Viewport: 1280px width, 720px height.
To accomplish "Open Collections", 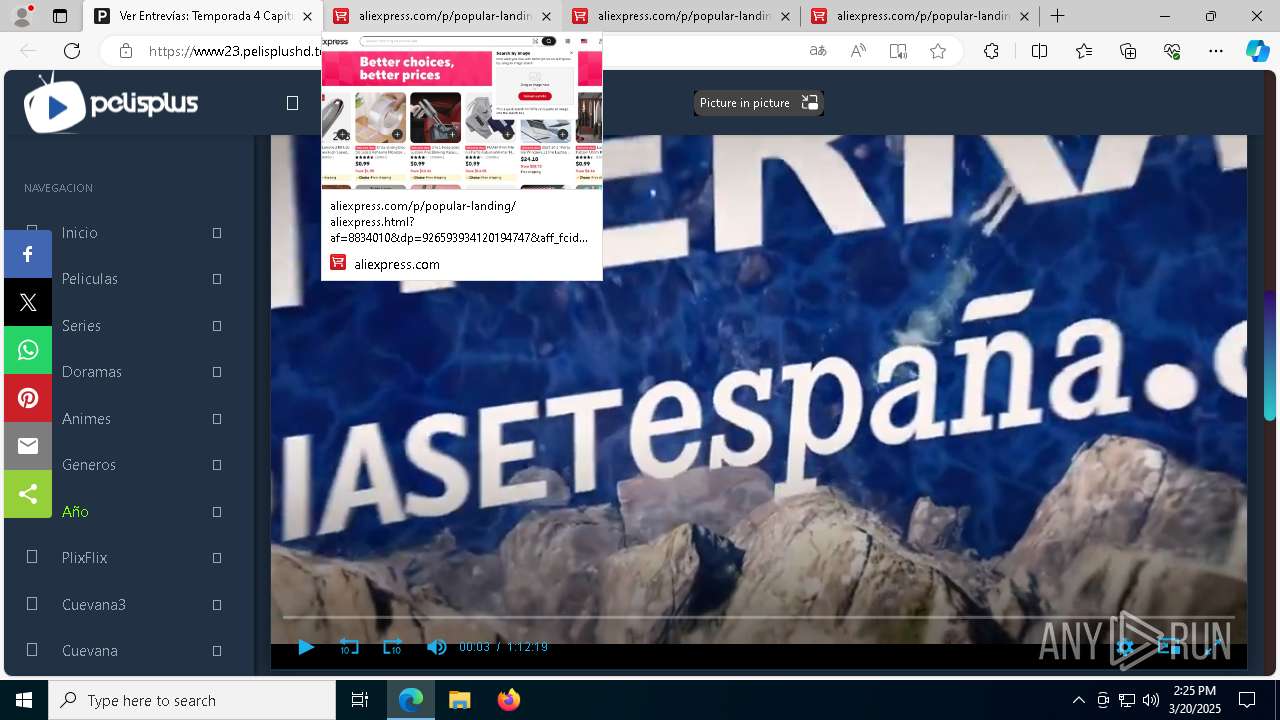I will [1128, 51].
